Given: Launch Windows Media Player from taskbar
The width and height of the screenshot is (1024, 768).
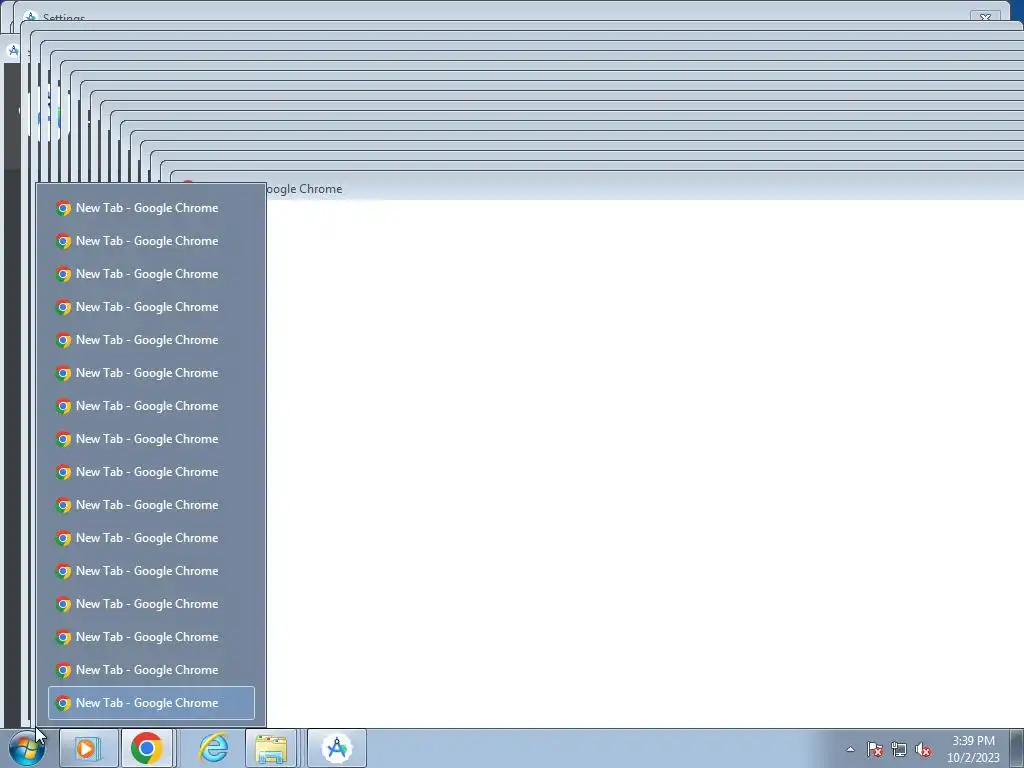Looking at the screenshot, I should click(x=88, y=748).
